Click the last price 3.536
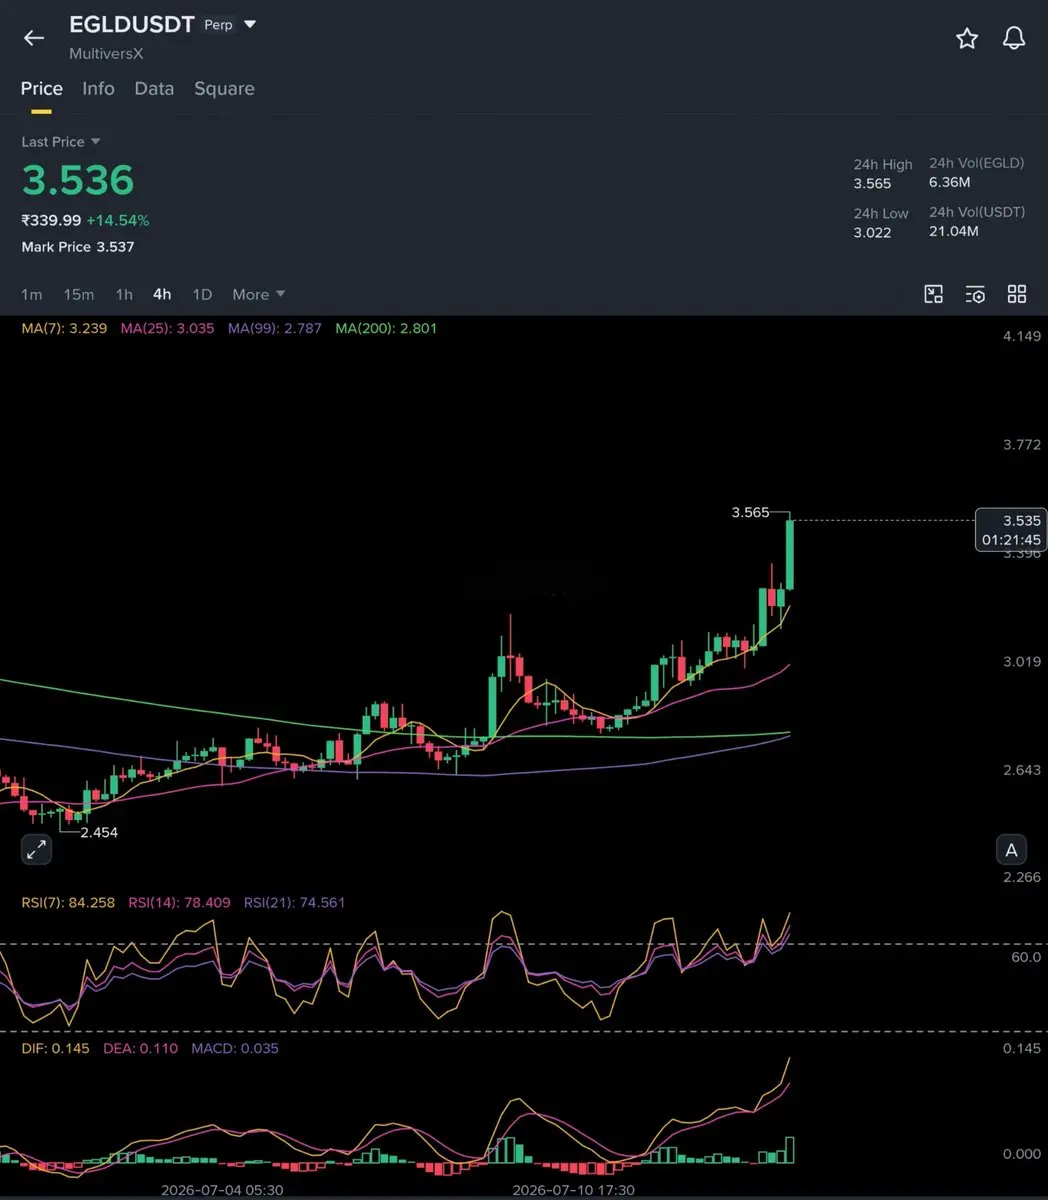The width and height of the screenshot is (1048, 1200). [78, 180]
